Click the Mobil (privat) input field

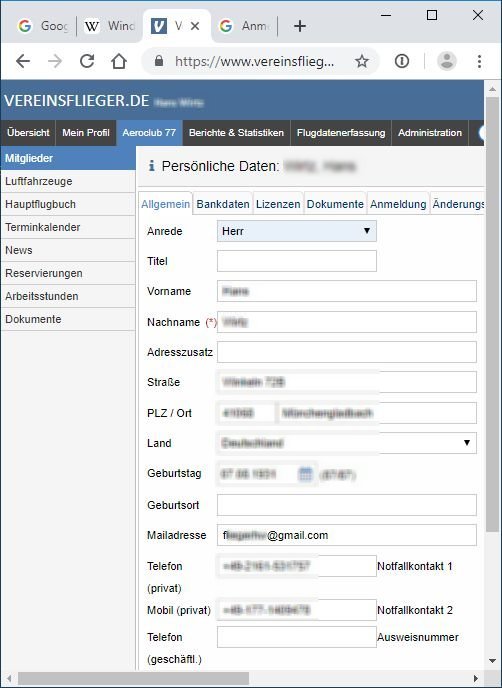pyautogui.click(x=297, y=610)
